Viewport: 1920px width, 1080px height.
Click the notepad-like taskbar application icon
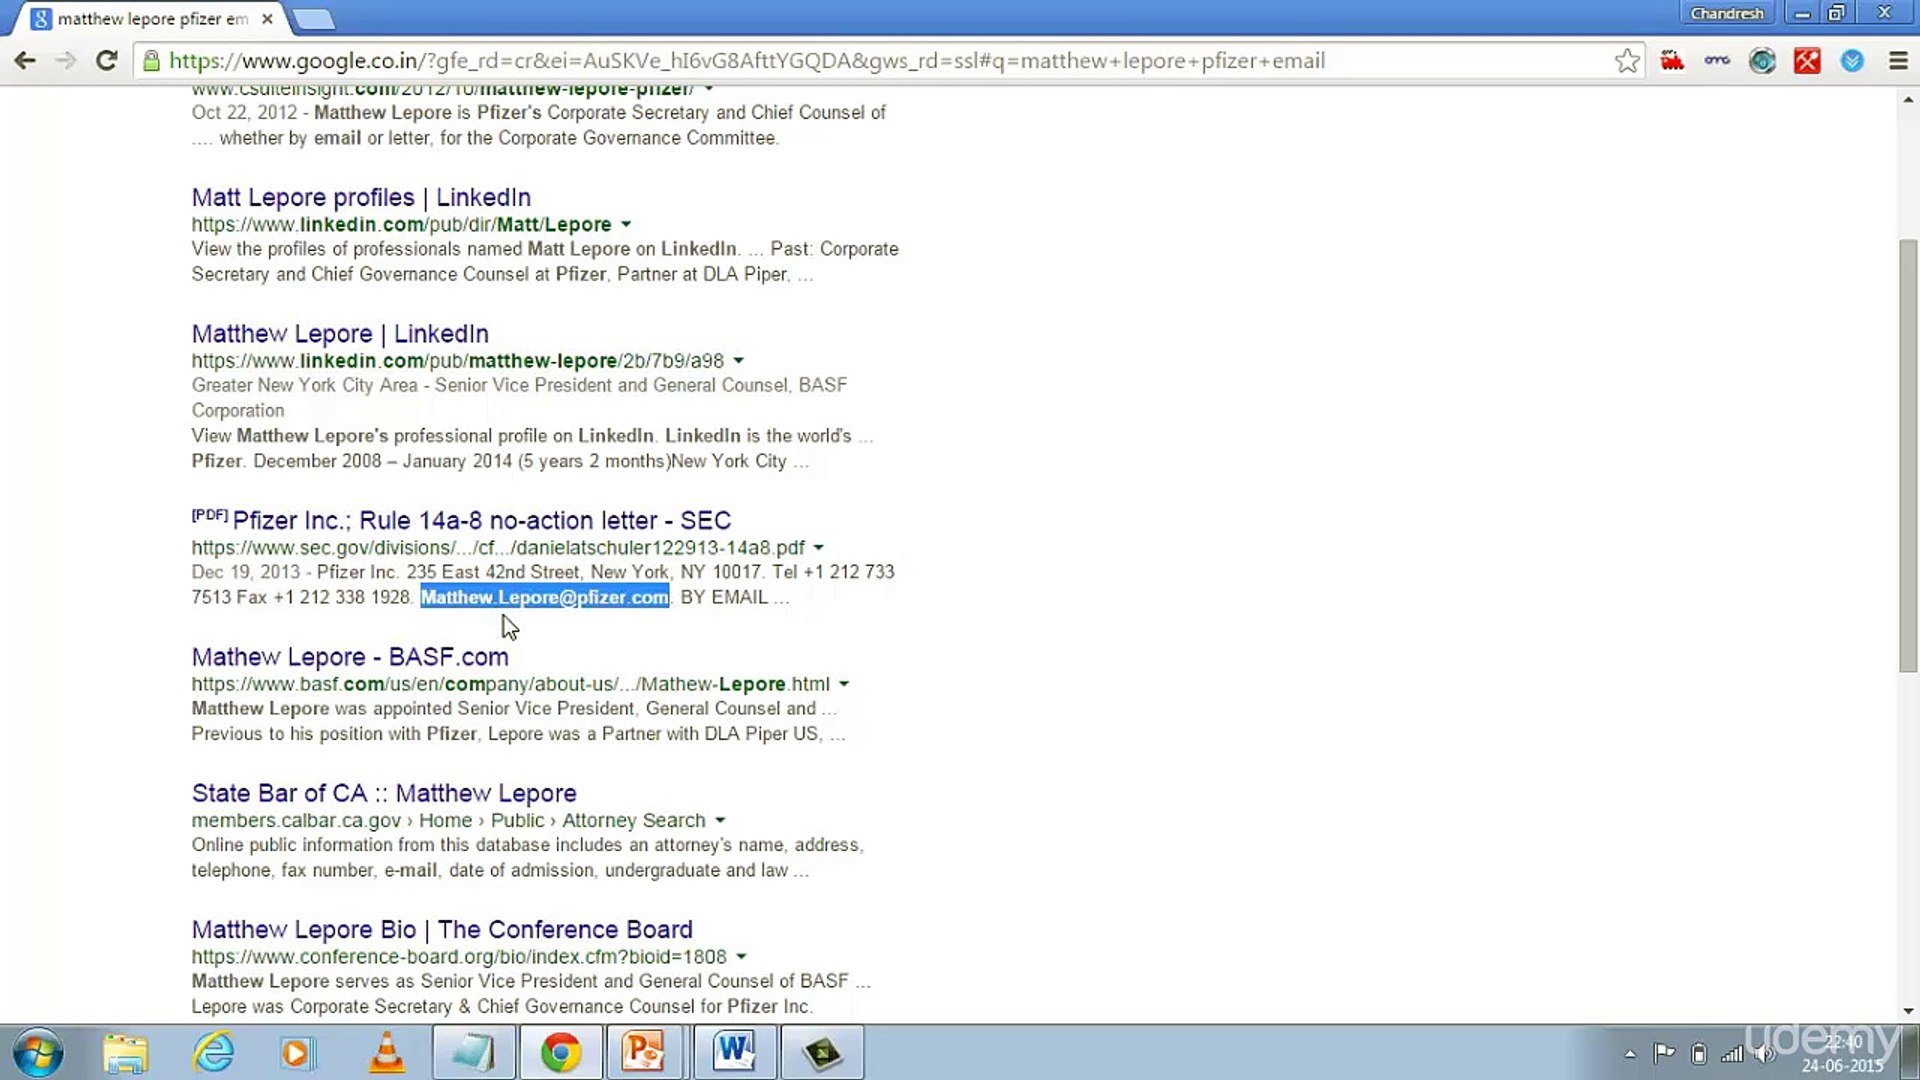474,1053
